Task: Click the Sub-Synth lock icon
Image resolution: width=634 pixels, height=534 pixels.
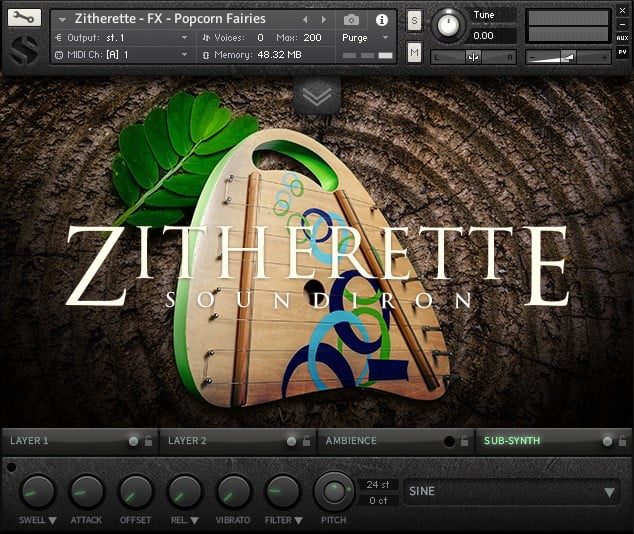Action: click(x=621, y=441)
